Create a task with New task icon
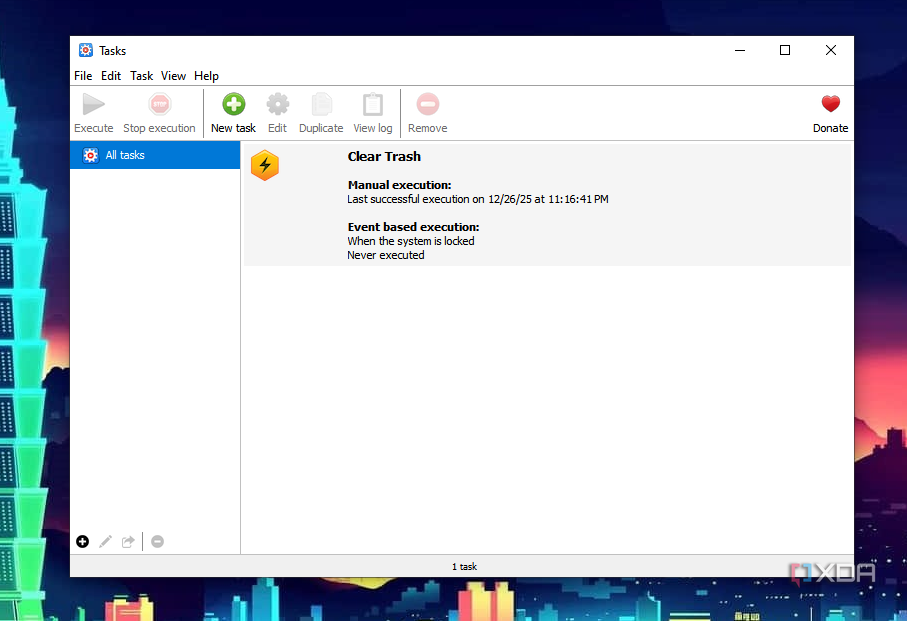907x621 pixels. pyautogui.click(x=233, y=105)
